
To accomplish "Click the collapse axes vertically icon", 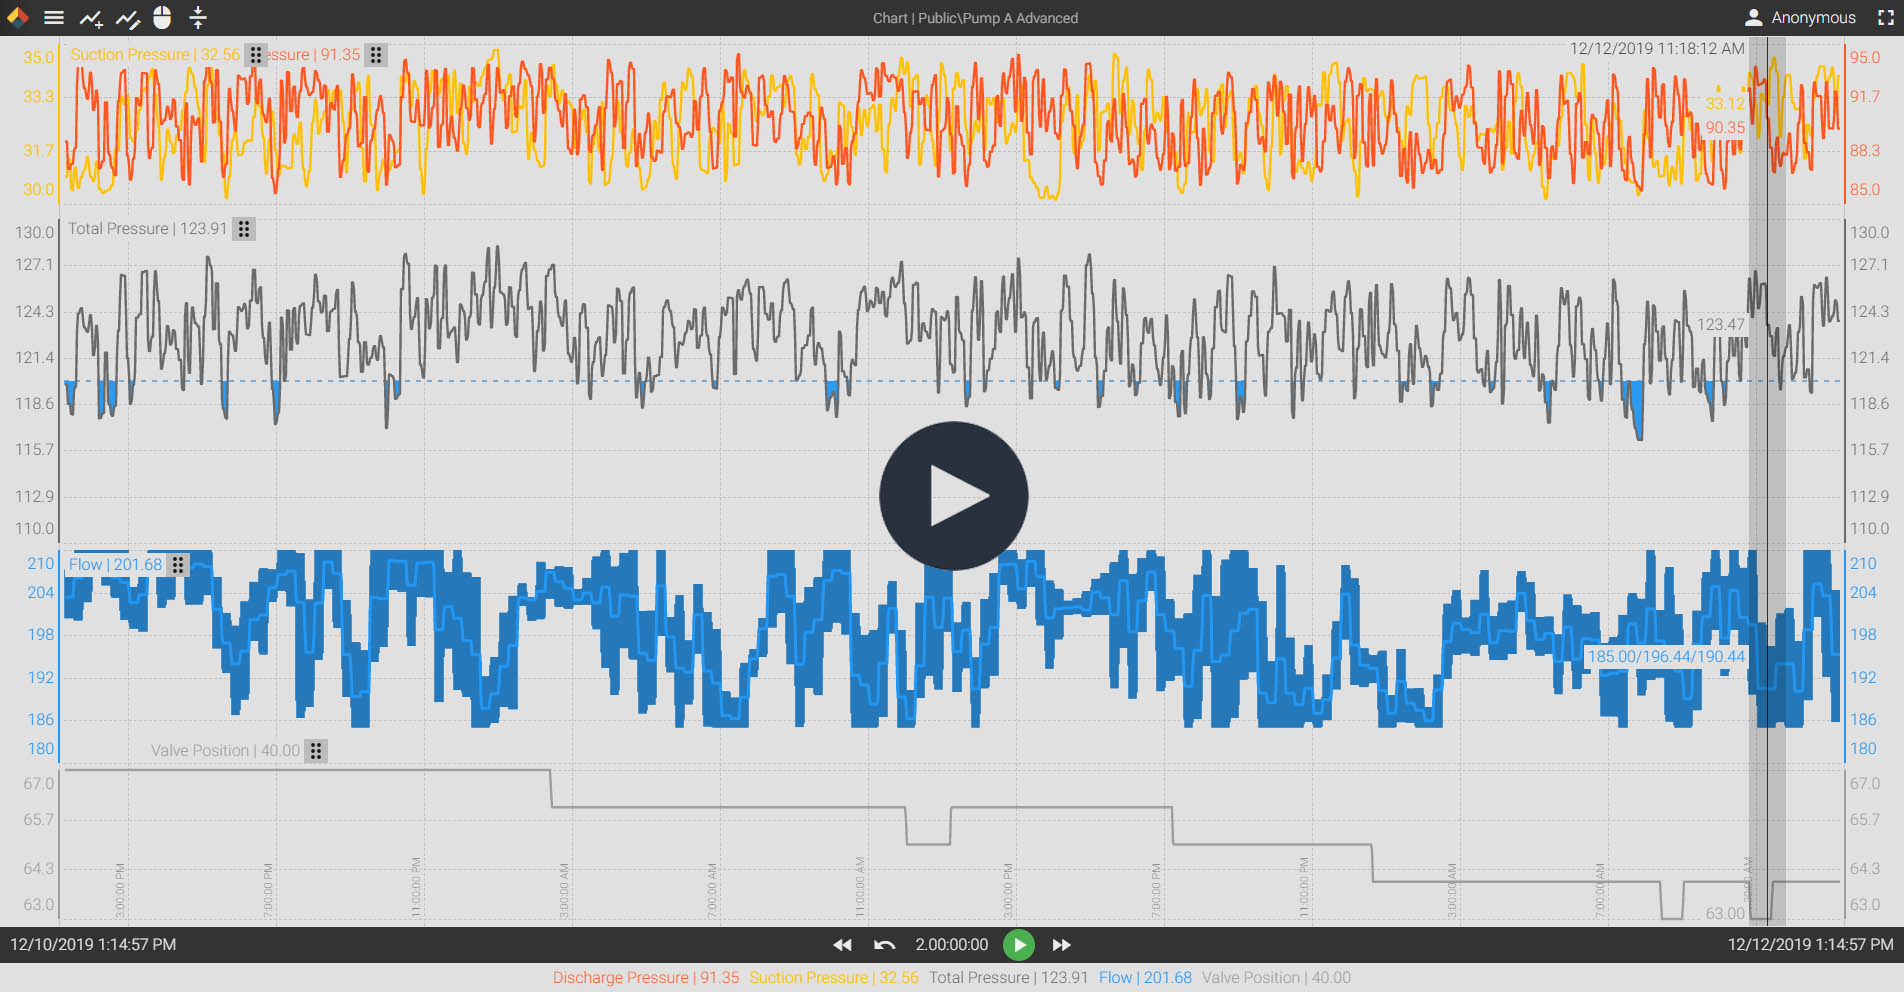I will point(198,18).
